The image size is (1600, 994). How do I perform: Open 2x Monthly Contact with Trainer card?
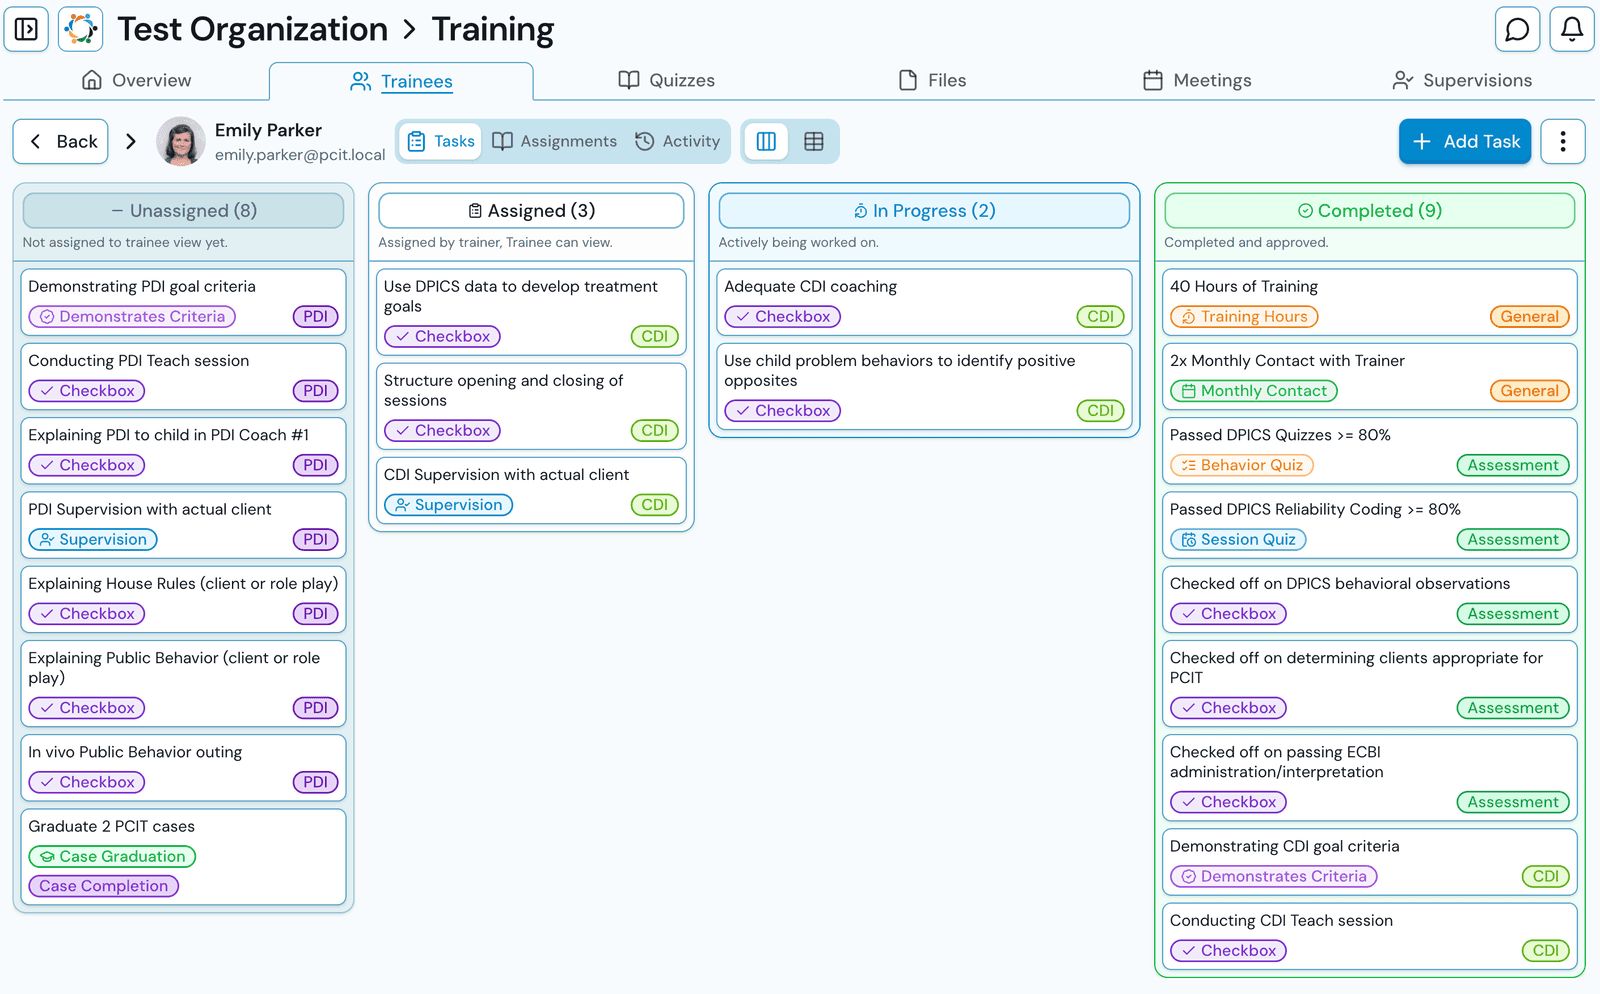point(1369,376)
